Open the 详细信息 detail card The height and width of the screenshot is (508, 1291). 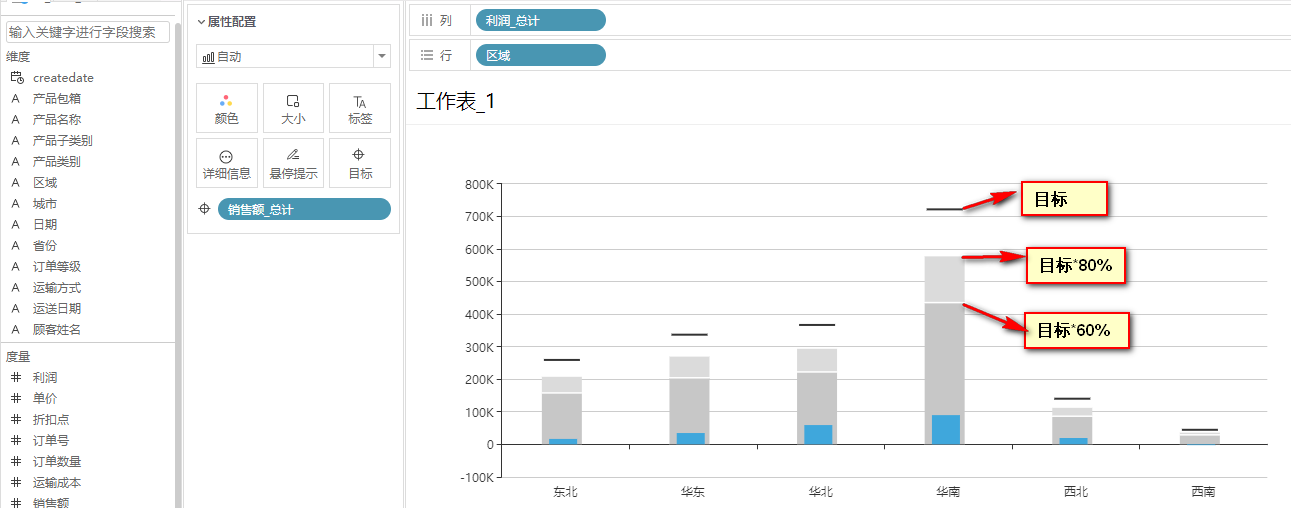coord(227,163)
